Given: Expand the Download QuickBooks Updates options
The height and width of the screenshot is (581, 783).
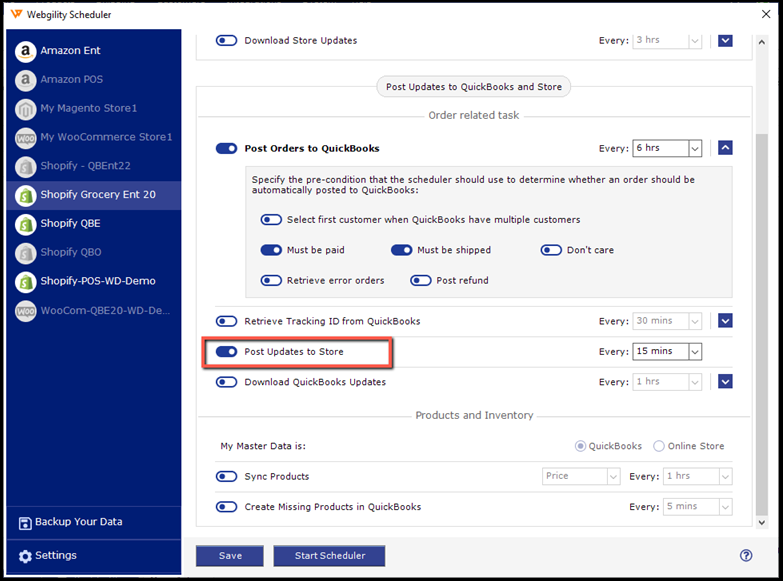Looking at the screenshot, I should pyautogui.click(x=725, y=382).
